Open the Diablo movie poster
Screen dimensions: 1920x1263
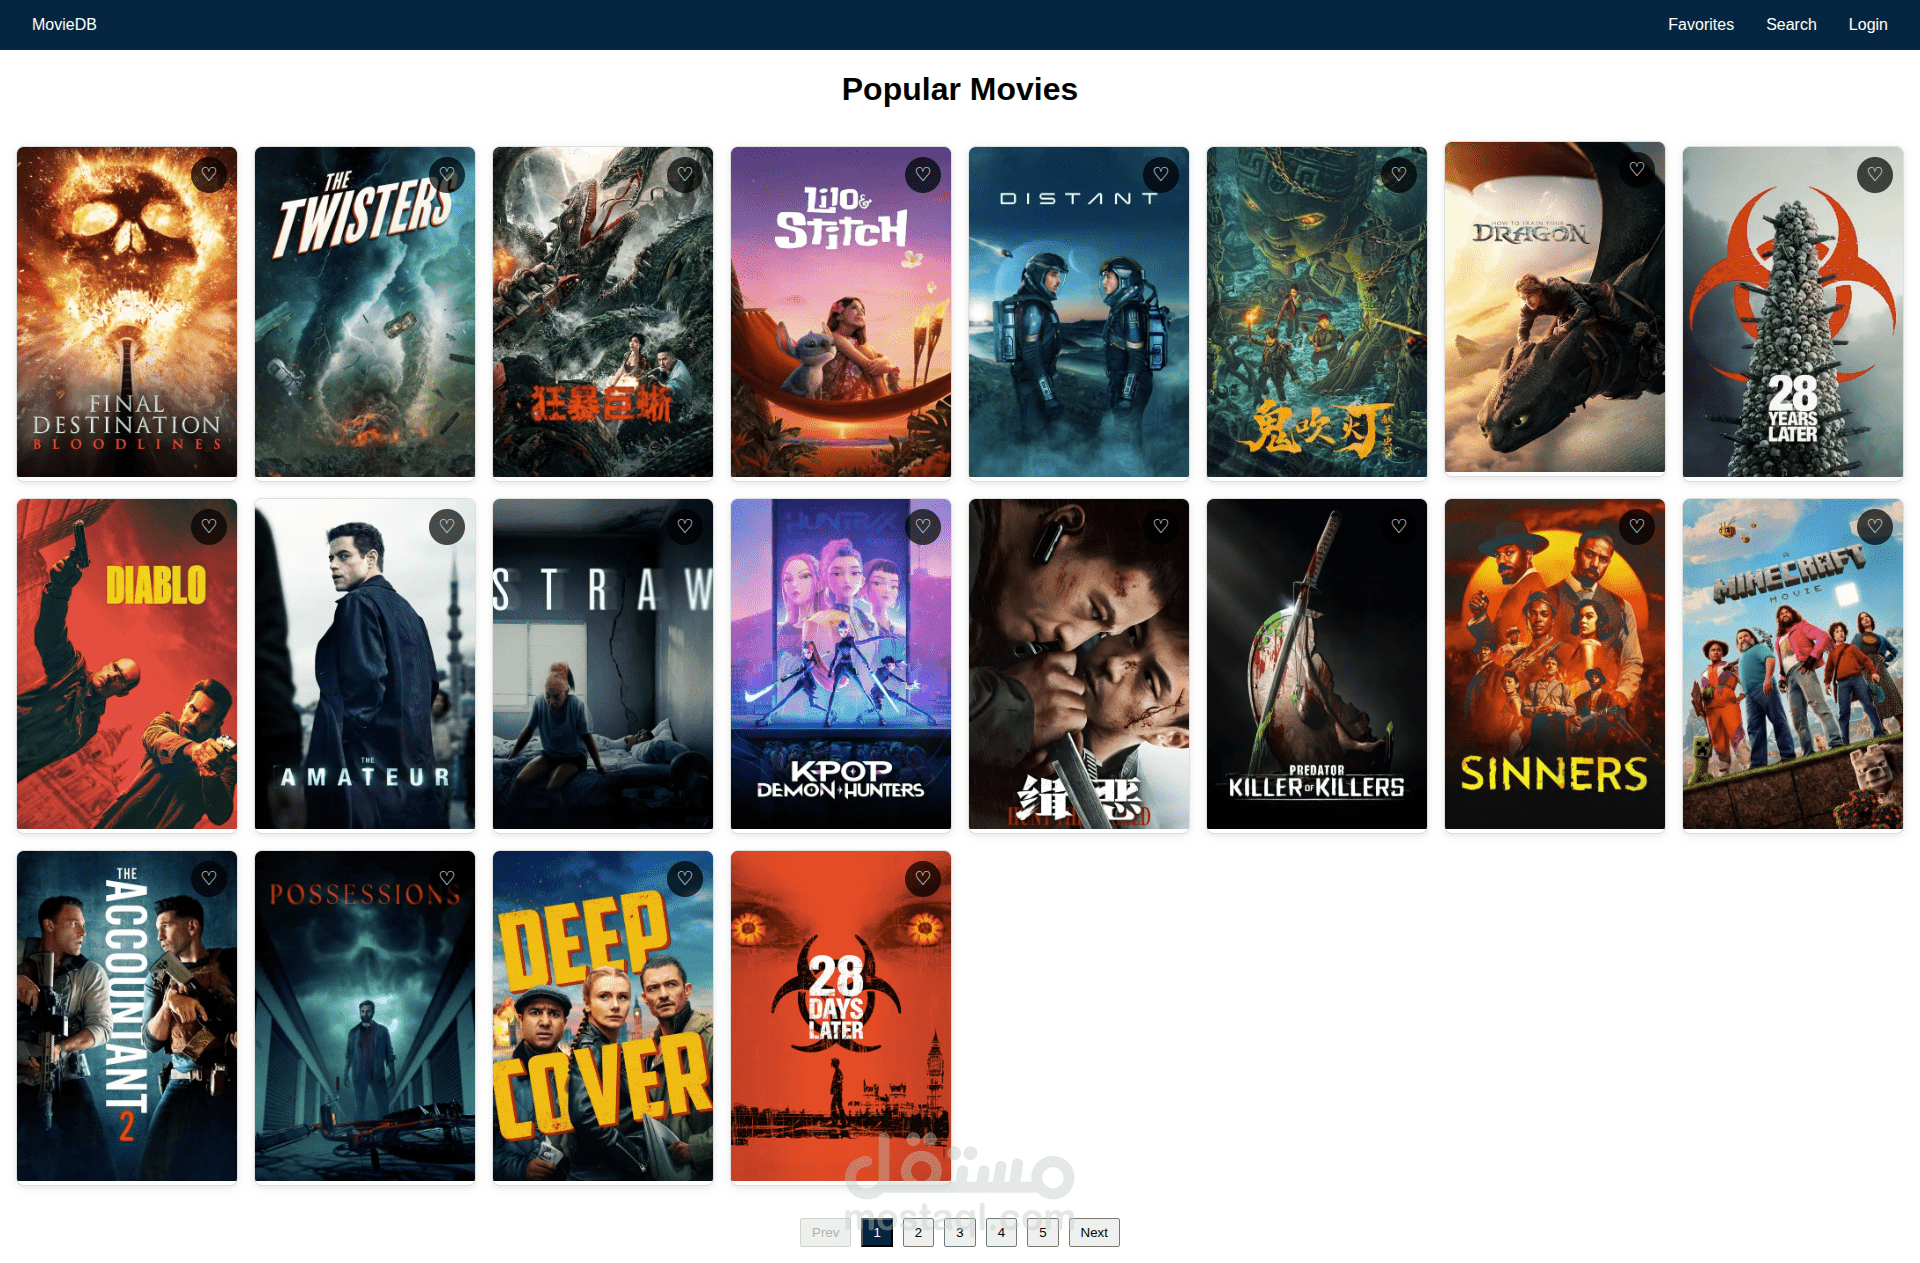pos(127,664)
